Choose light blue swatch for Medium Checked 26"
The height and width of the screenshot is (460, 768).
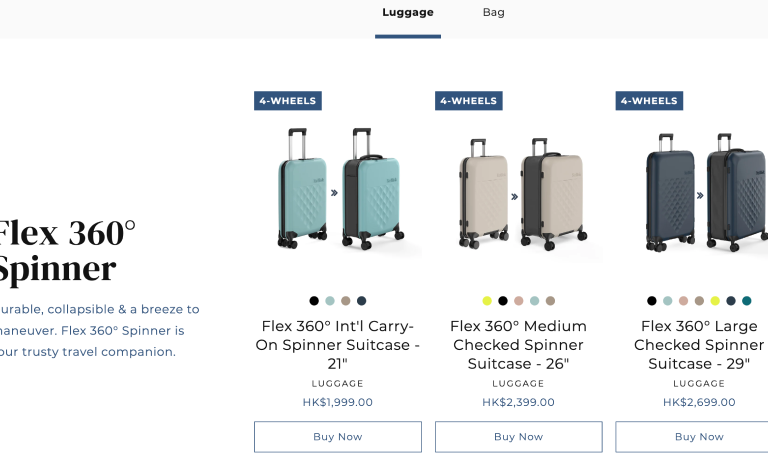click(535, 301)
